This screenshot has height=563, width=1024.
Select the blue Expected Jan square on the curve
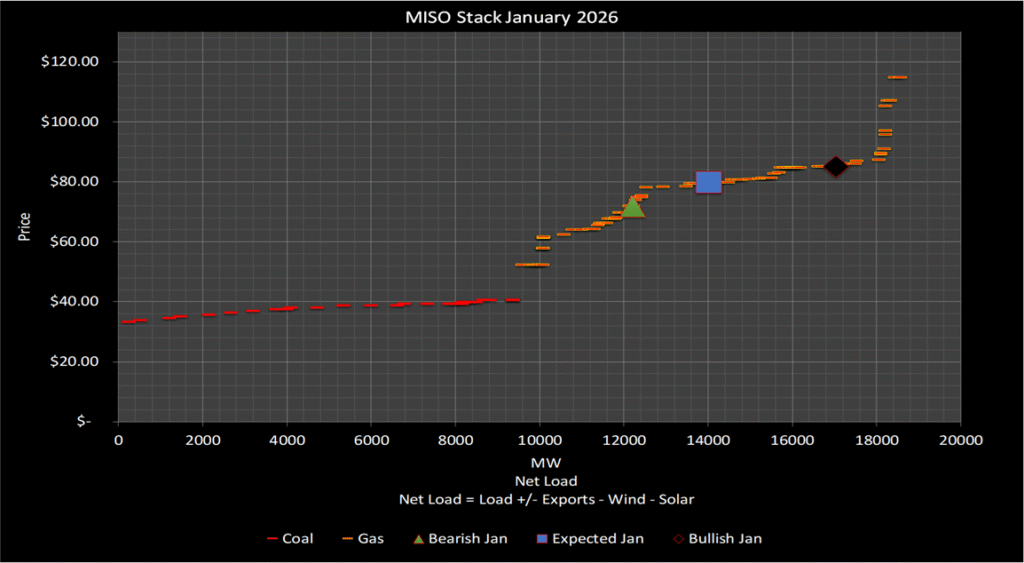coord(708,182)
